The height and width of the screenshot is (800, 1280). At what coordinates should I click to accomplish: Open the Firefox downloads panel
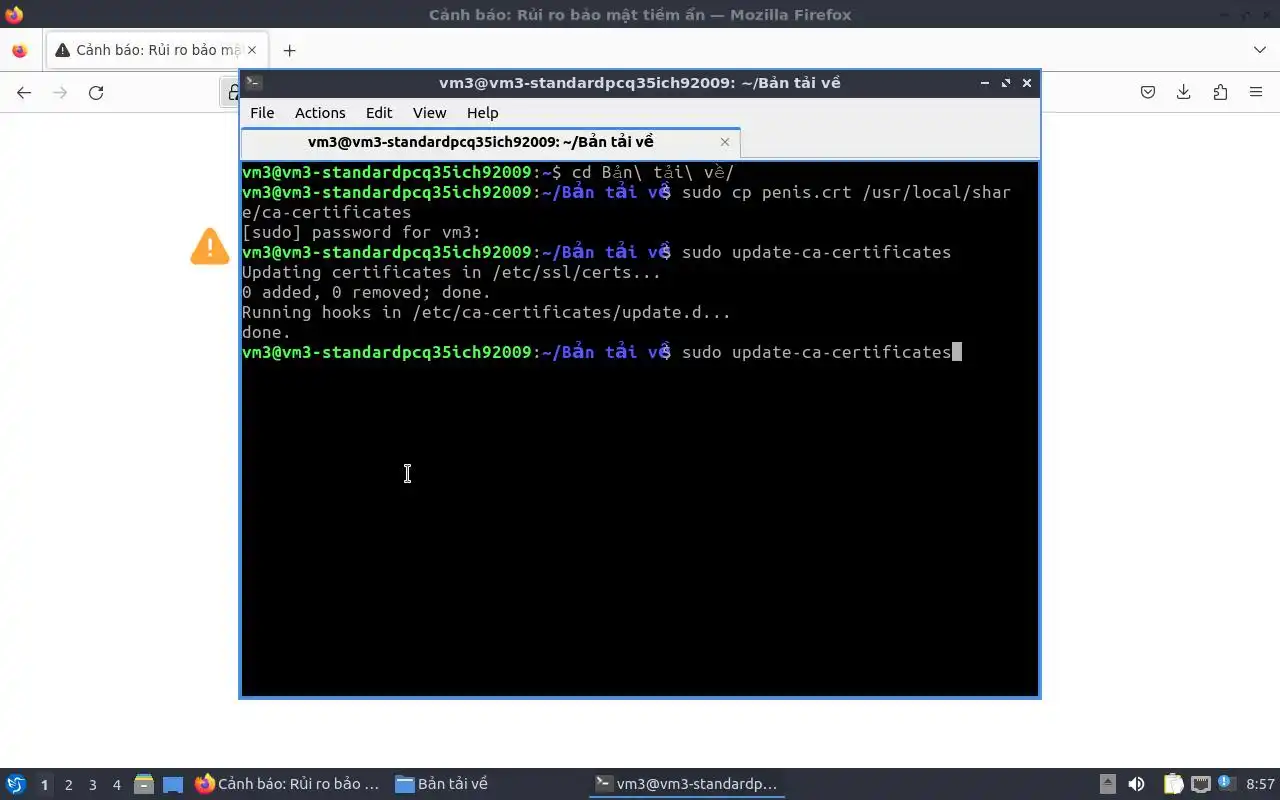tap(1184, 92)
